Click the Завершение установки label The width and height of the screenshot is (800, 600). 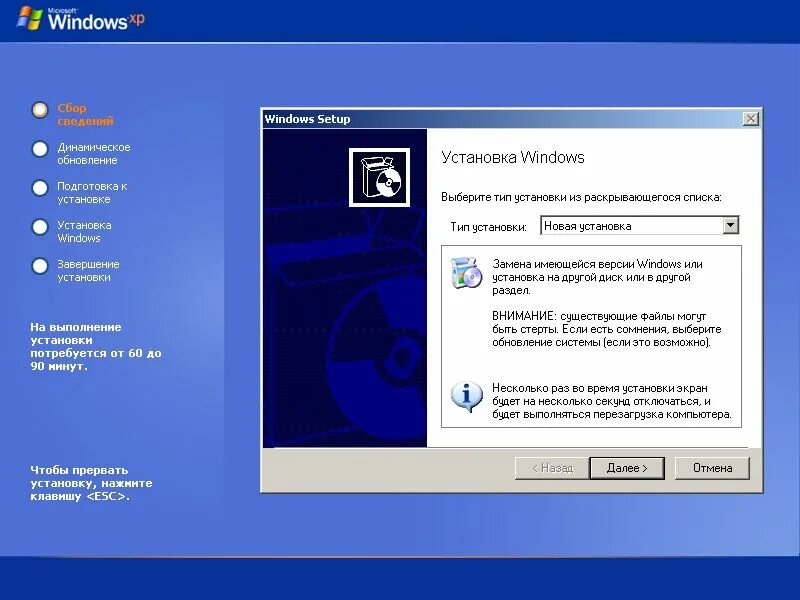pos(88,270)
